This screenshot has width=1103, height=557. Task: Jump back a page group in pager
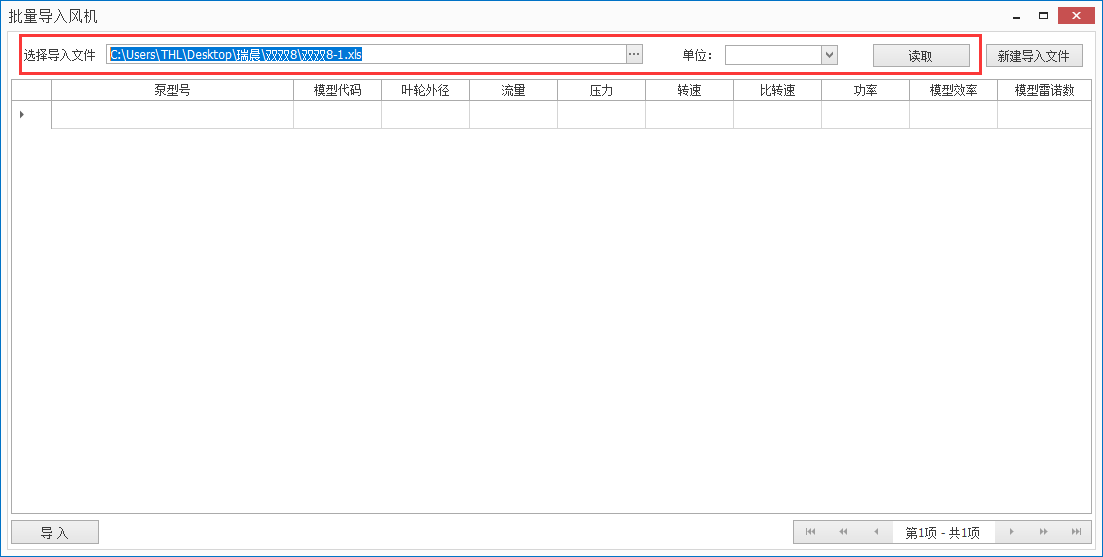point(843,532)
